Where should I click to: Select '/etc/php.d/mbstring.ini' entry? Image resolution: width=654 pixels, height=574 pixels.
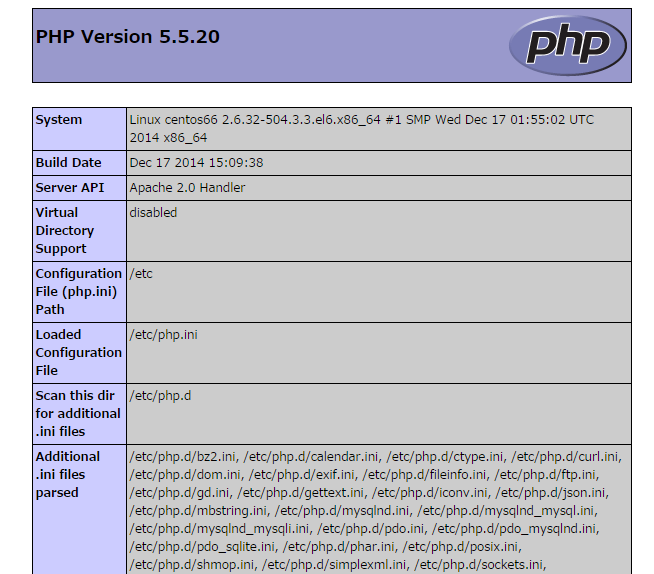point(198,511)
